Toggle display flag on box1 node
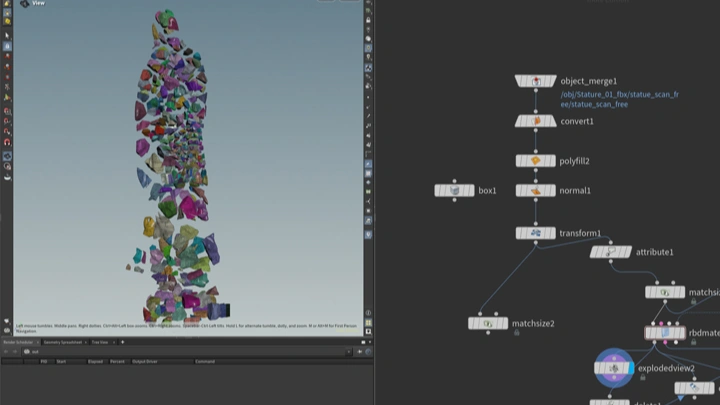The image size is (720, 405). [472, 191]
